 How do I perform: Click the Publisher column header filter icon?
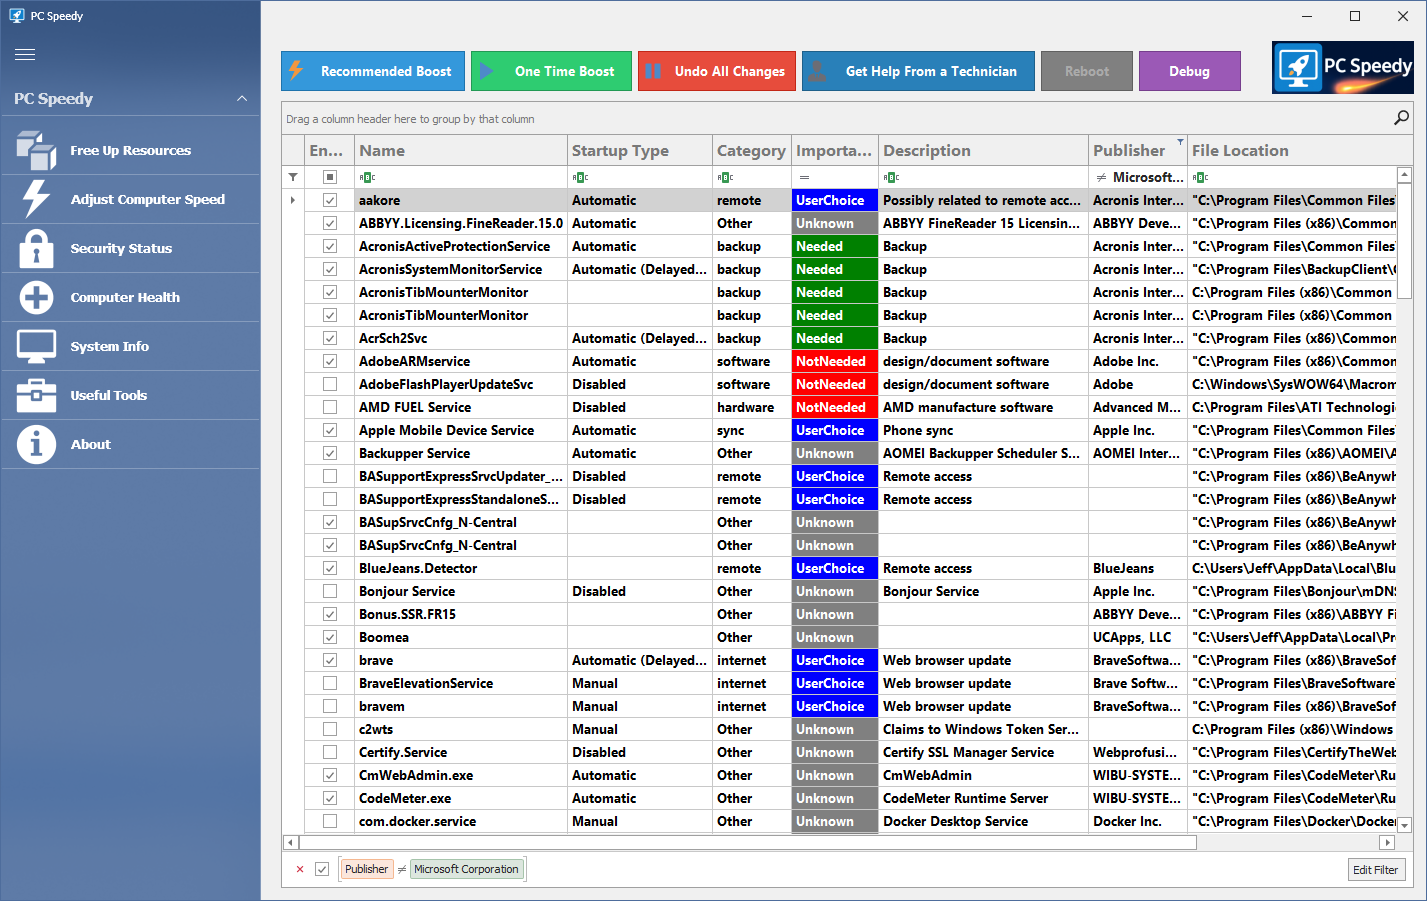coord(1180,142)
